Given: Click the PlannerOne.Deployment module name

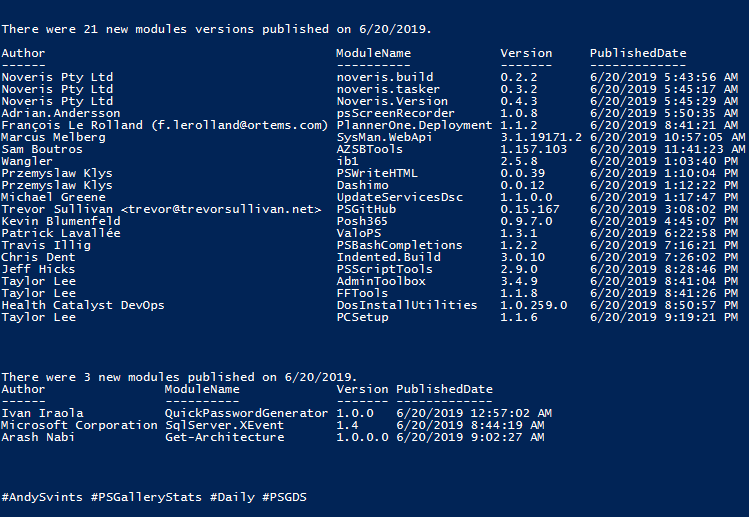Looking at the screenshot, I should 414,125.
